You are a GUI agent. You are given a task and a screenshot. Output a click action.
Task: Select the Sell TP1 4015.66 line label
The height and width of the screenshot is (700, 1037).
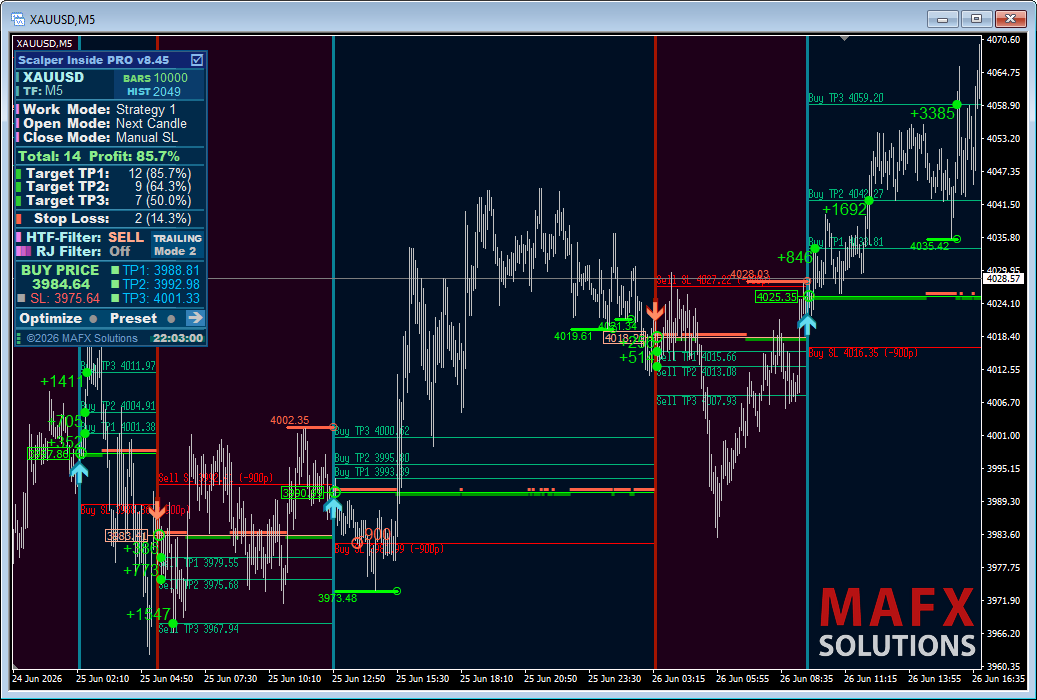[x=696, y=357]
